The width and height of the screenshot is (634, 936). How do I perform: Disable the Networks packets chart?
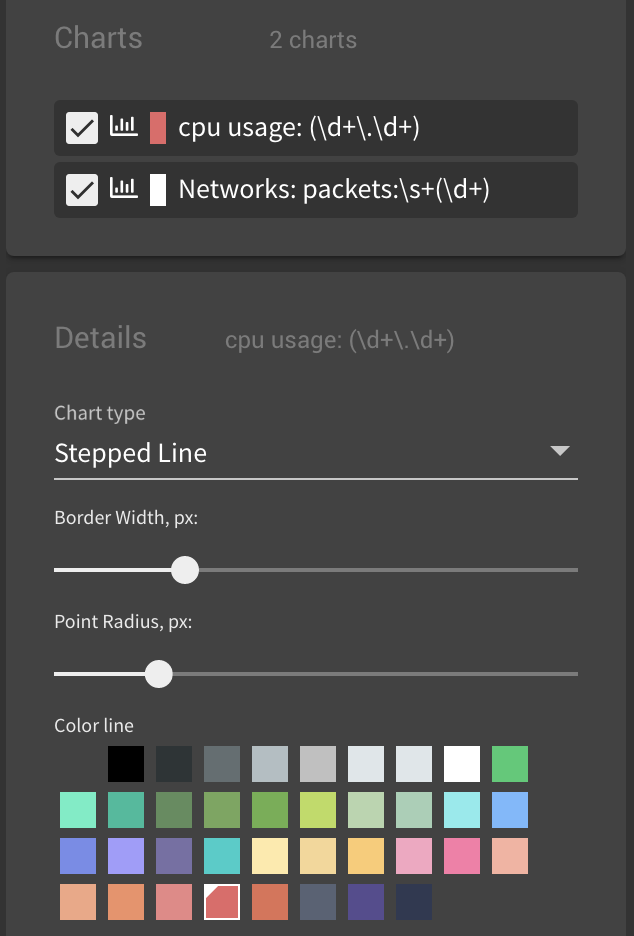[81, 189]
